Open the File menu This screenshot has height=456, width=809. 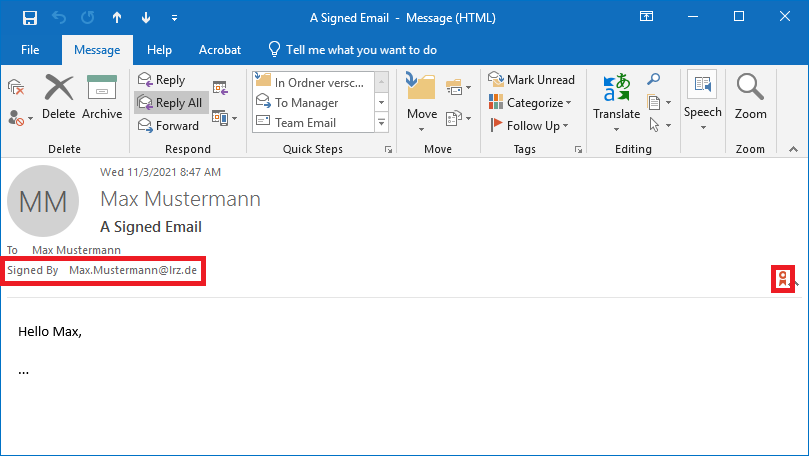(30, 50)
